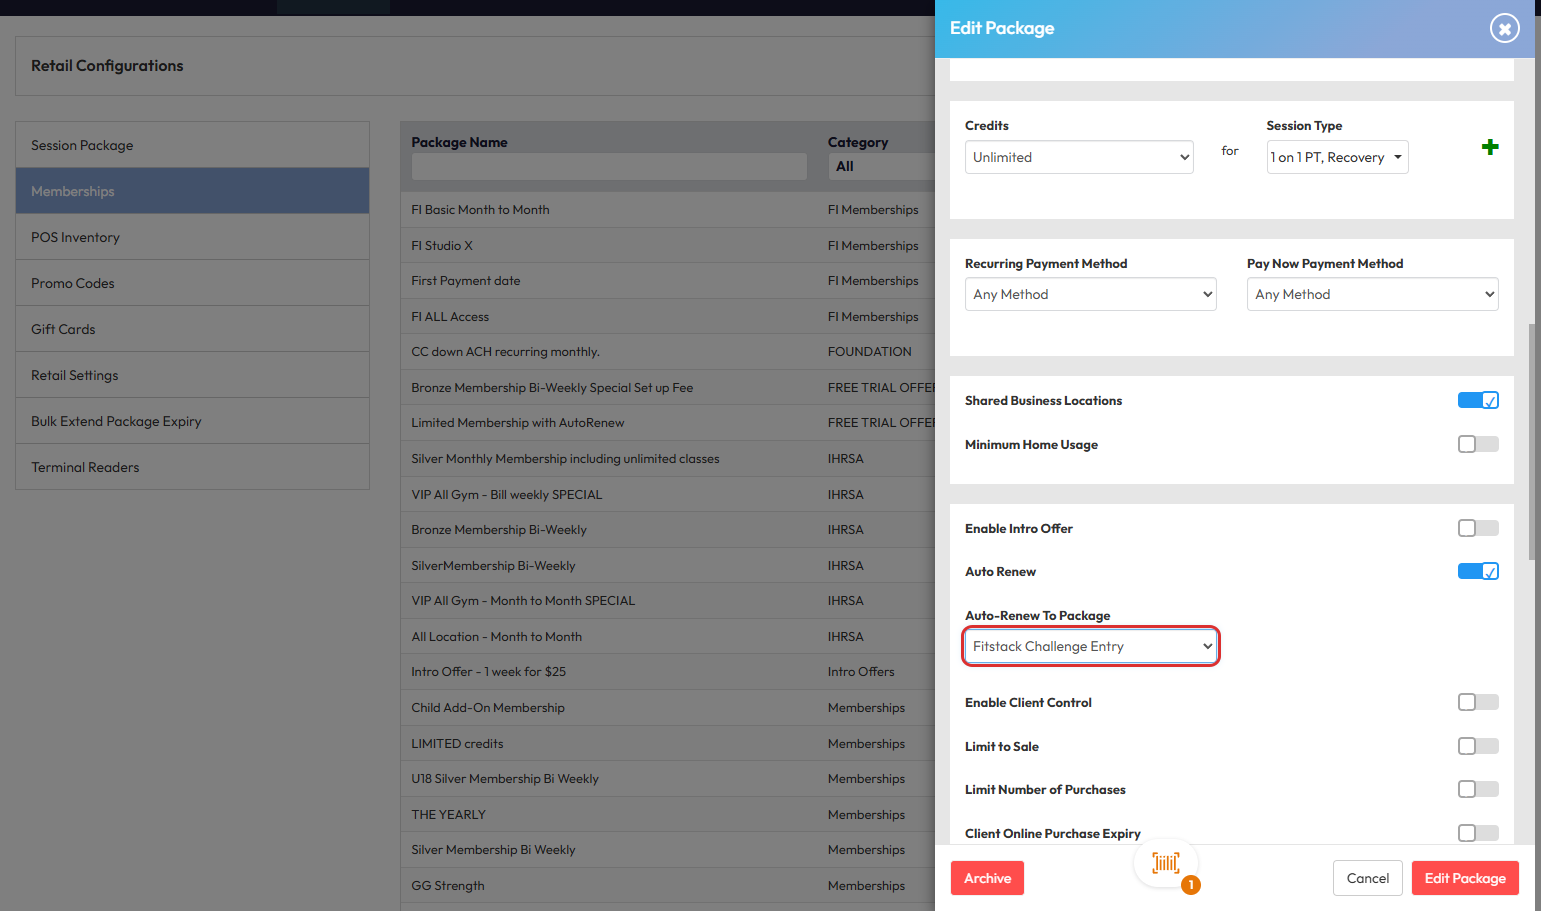Expand the Session Type dropdown

click(1336, 157)
